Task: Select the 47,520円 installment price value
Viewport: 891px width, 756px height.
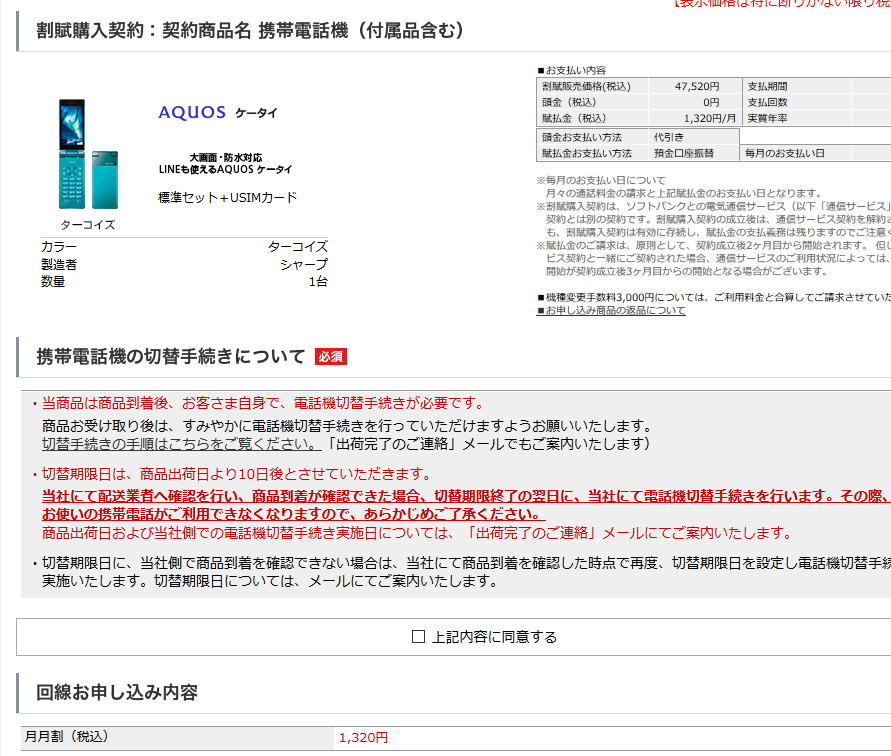Action: (697, 86)
